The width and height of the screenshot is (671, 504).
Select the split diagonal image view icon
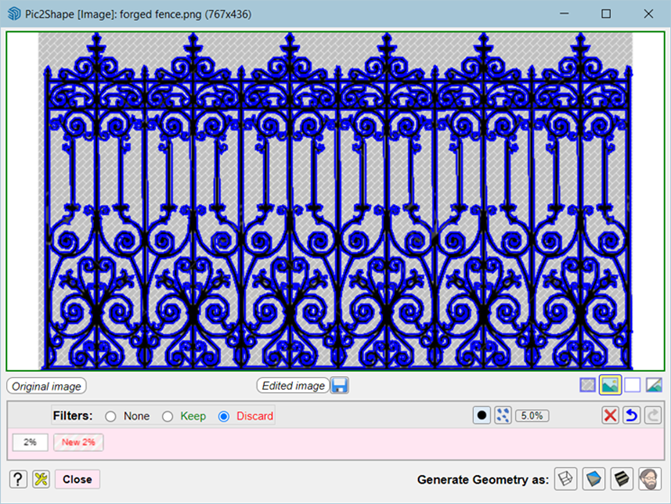[654, 385]
